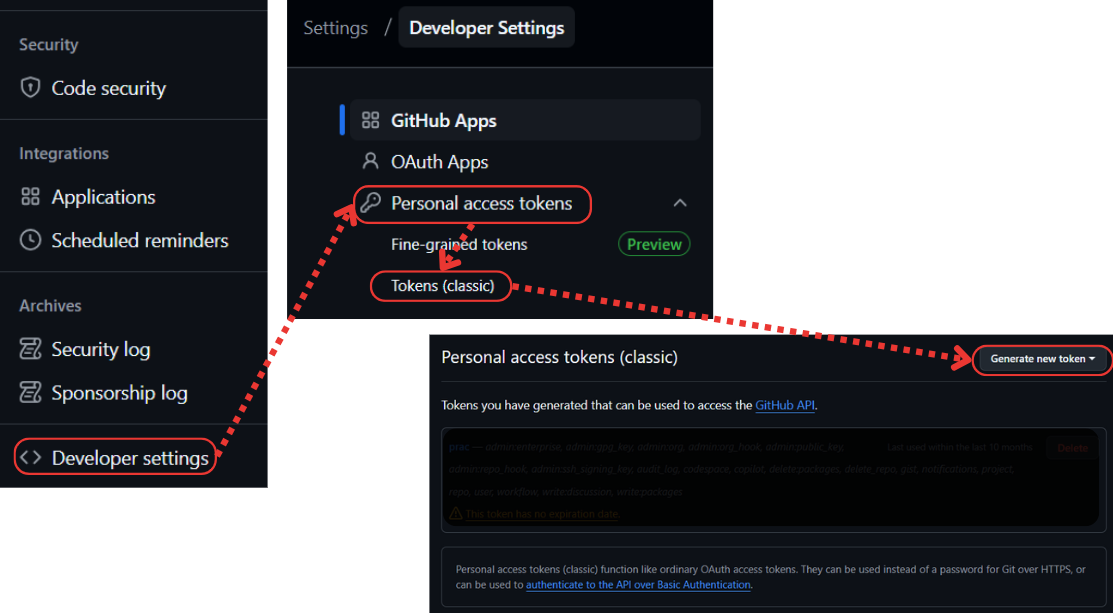1113x613 pixels.
Task: Click the Code security shield icon
Action: (30, 88)
